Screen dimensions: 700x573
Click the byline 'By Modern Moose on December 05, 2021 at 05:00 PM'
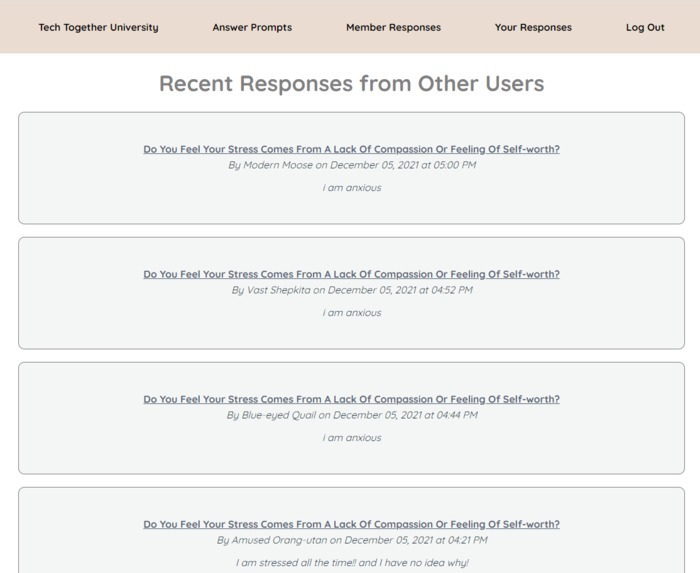[352, 165]
